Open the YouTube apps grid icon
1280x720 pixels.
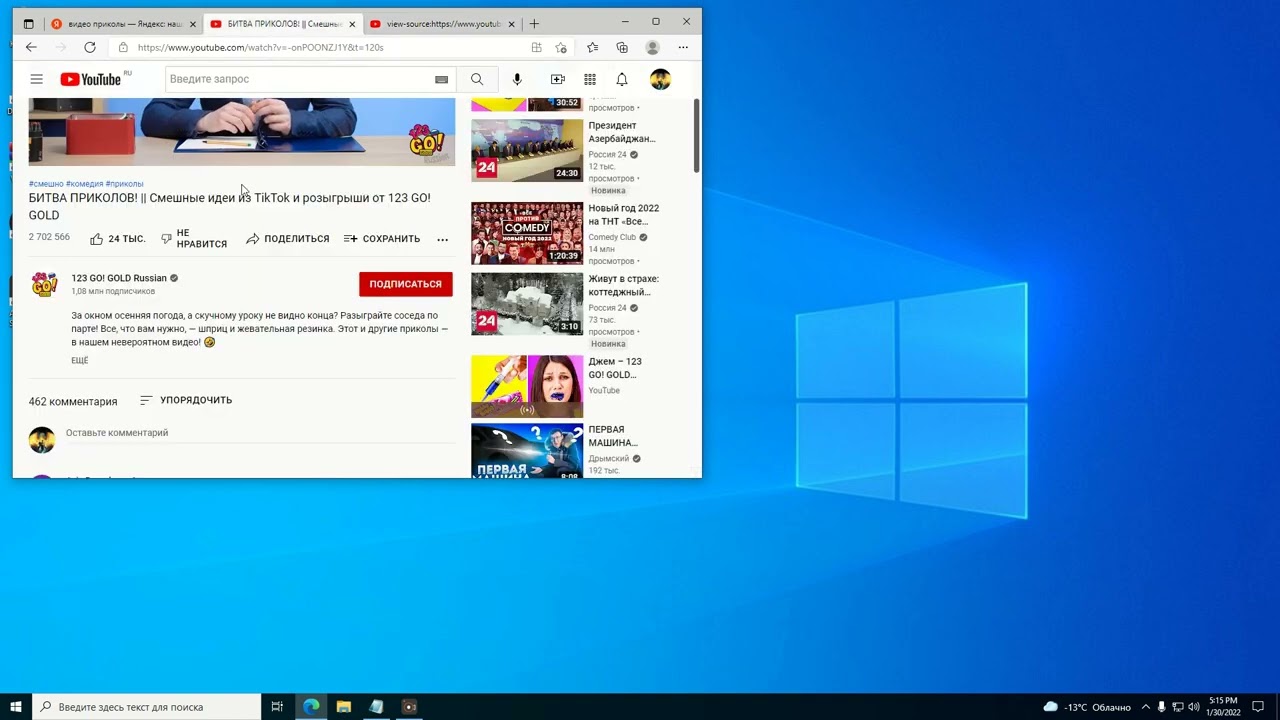point(590,79)
